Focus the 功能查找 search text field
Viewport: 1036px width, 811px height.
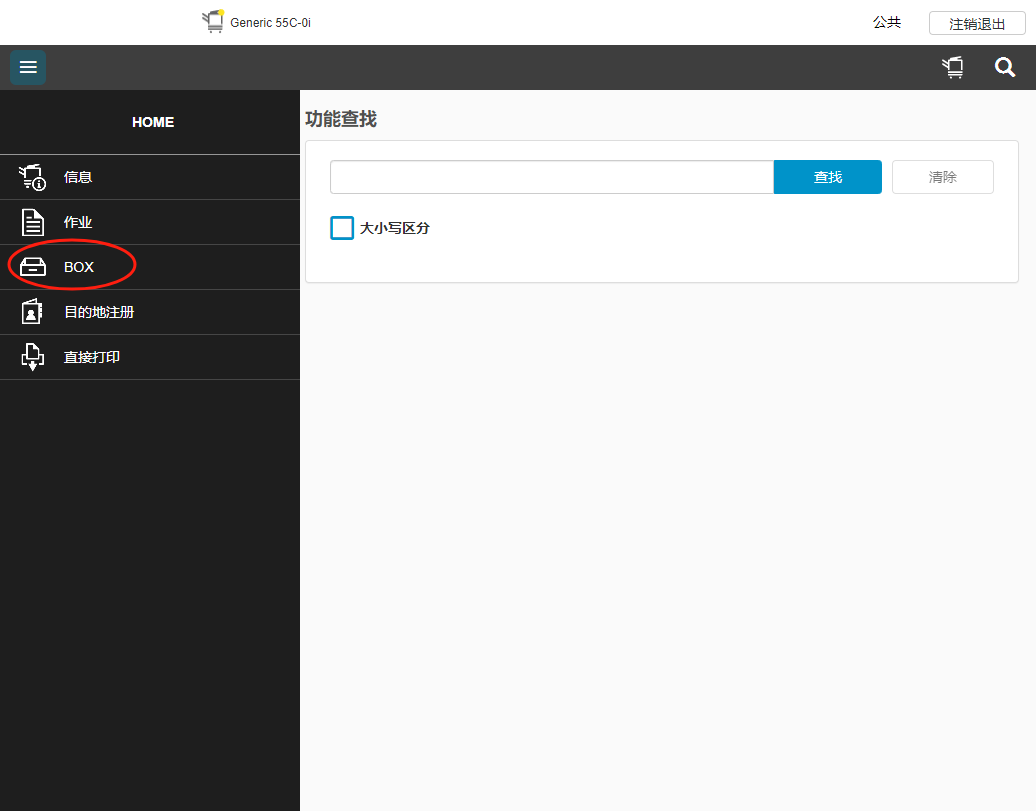[551, 177]
